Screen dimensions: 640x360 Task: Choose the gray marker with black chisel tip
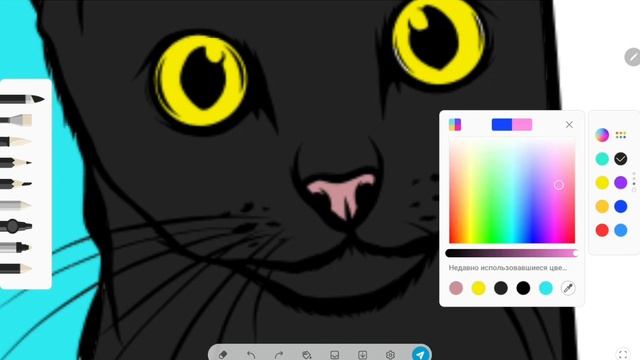(15, 247)
